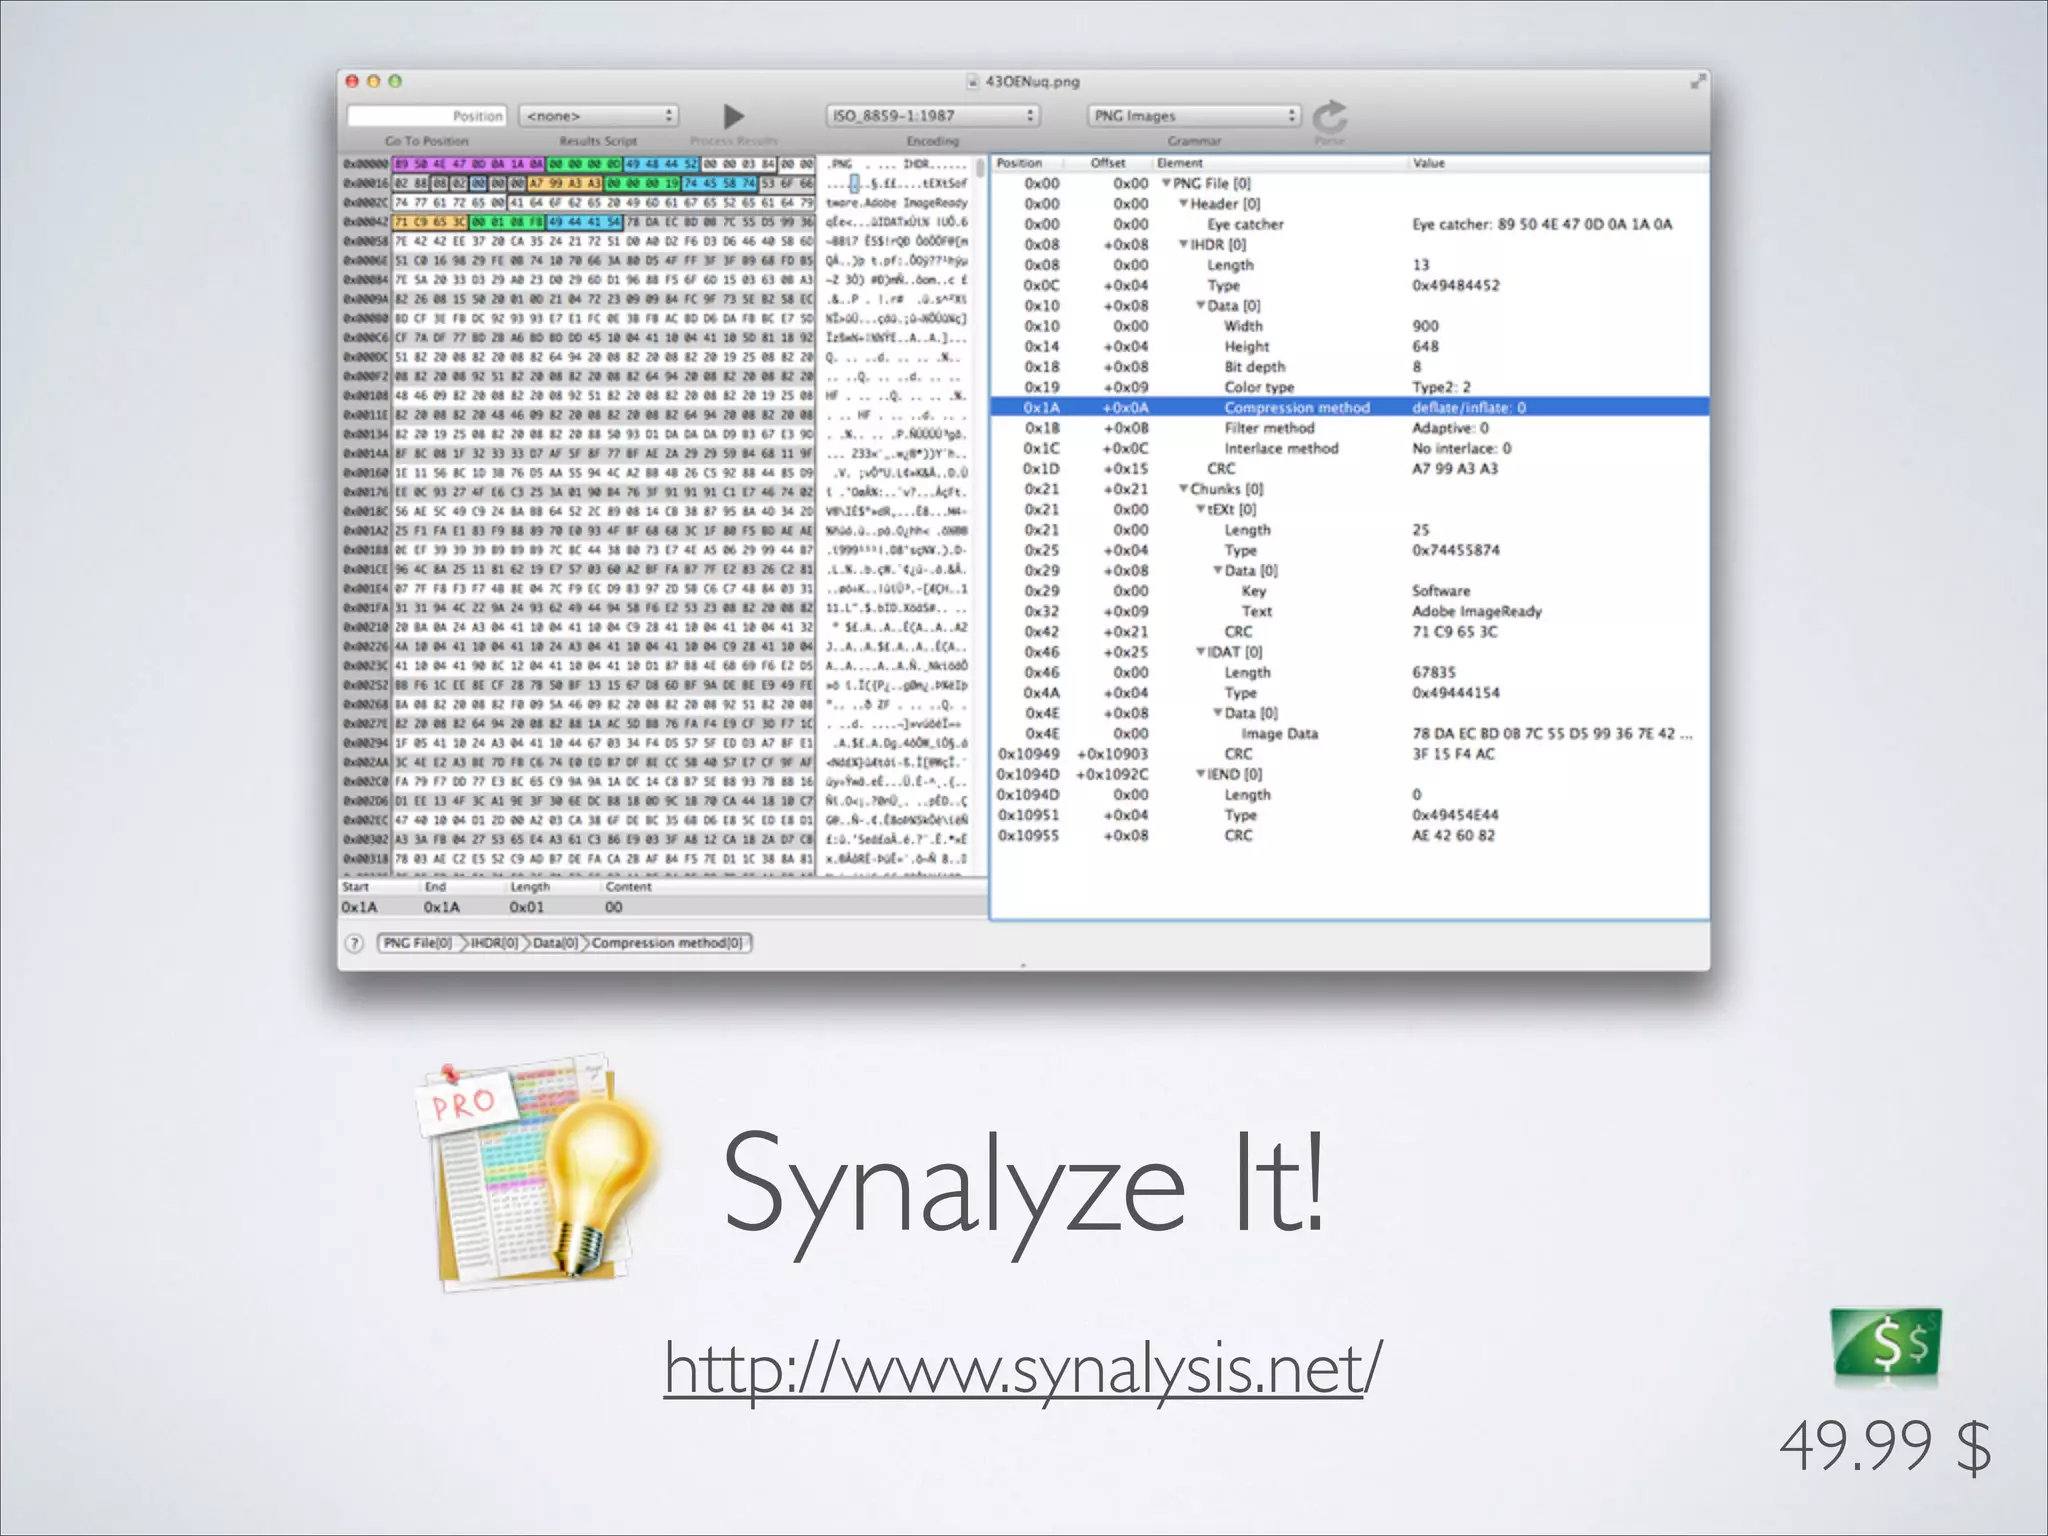This screenshot has width=2048, height=1536.
Task: Open the http://www.synalysis.net/ link
Action: (1023, 1368)
